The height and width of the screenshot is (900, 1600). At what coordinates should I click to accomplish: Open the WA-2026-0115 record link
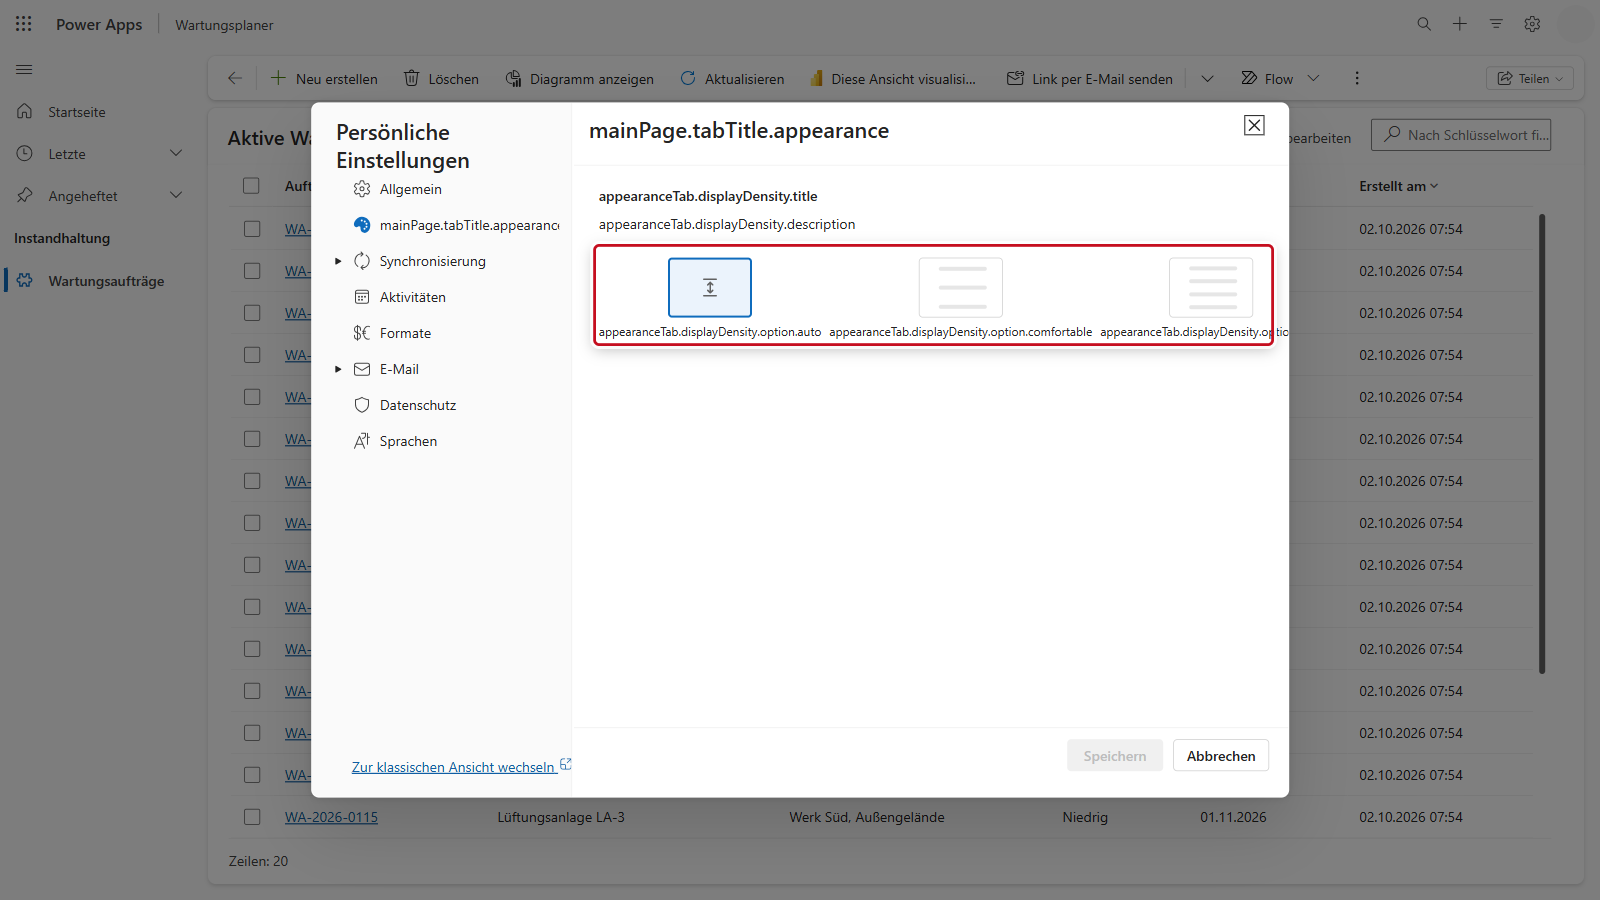pyautogui.click(x=331, y=817)
